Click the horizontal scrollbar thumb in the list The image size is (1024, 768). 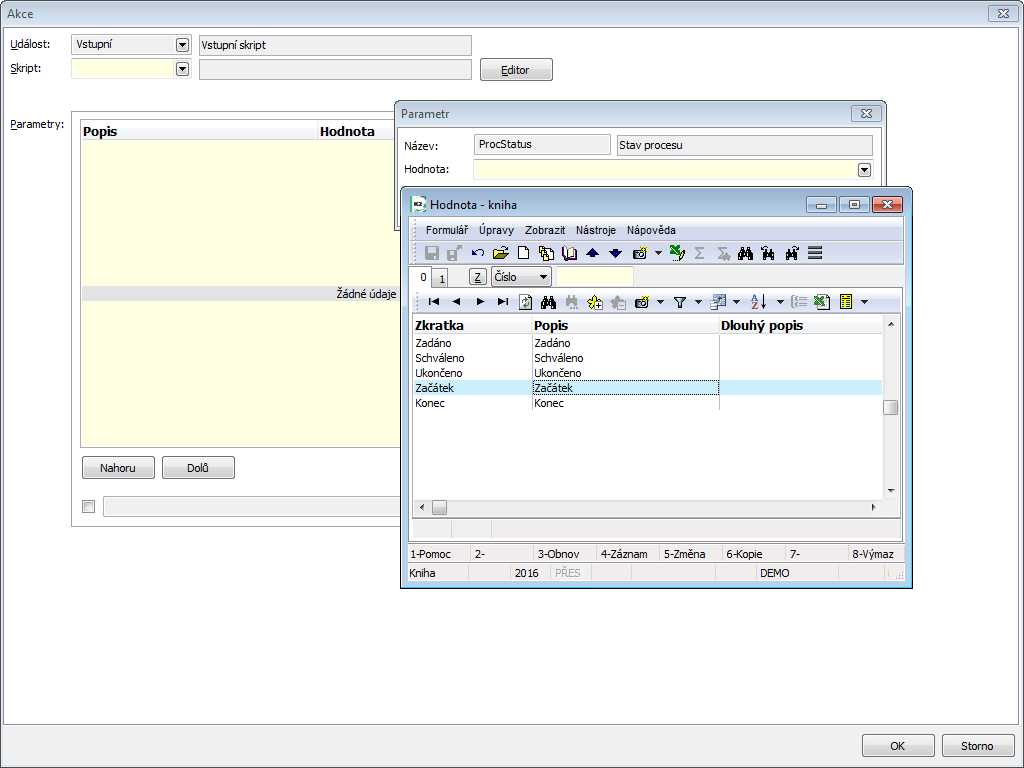439,508
